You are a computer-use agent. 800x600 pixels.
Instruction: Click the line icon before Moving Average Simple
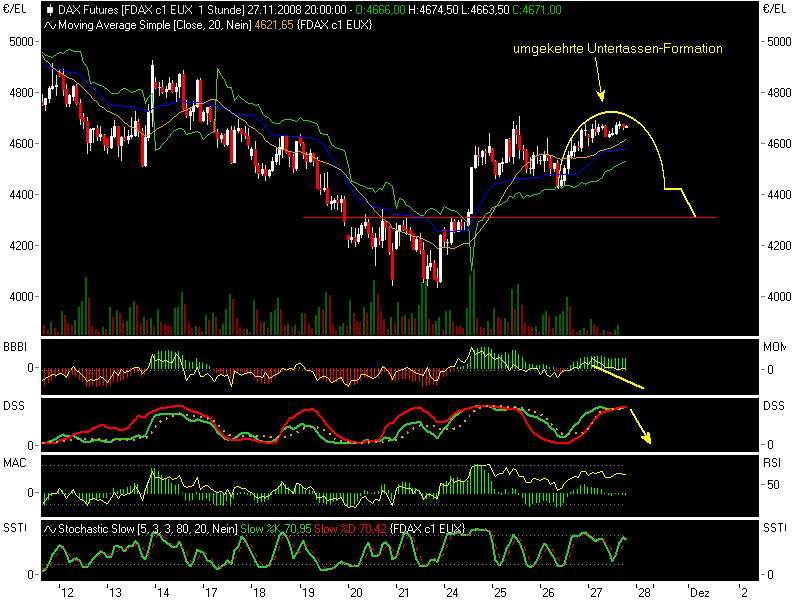(x=50, y=25)
